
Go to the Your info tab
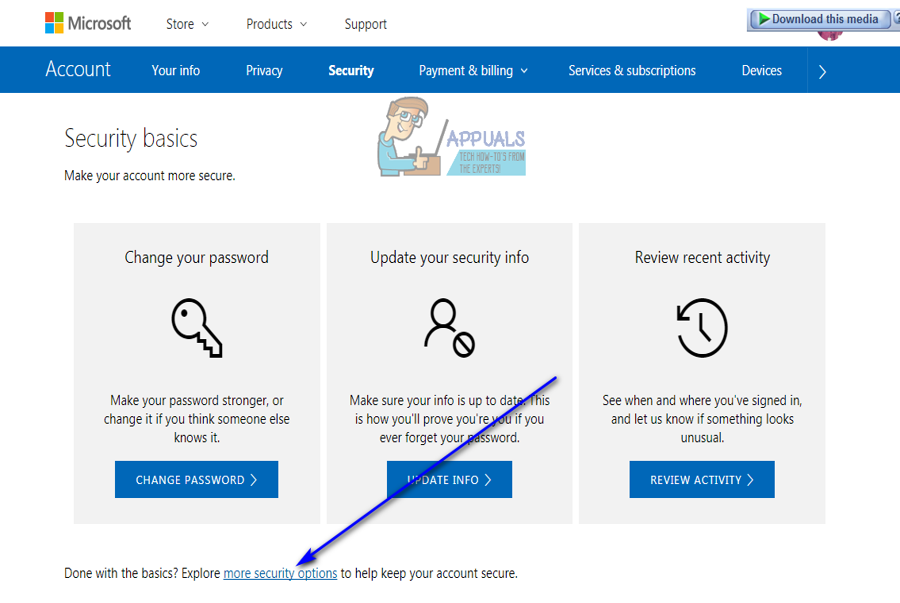coord(176,71)
